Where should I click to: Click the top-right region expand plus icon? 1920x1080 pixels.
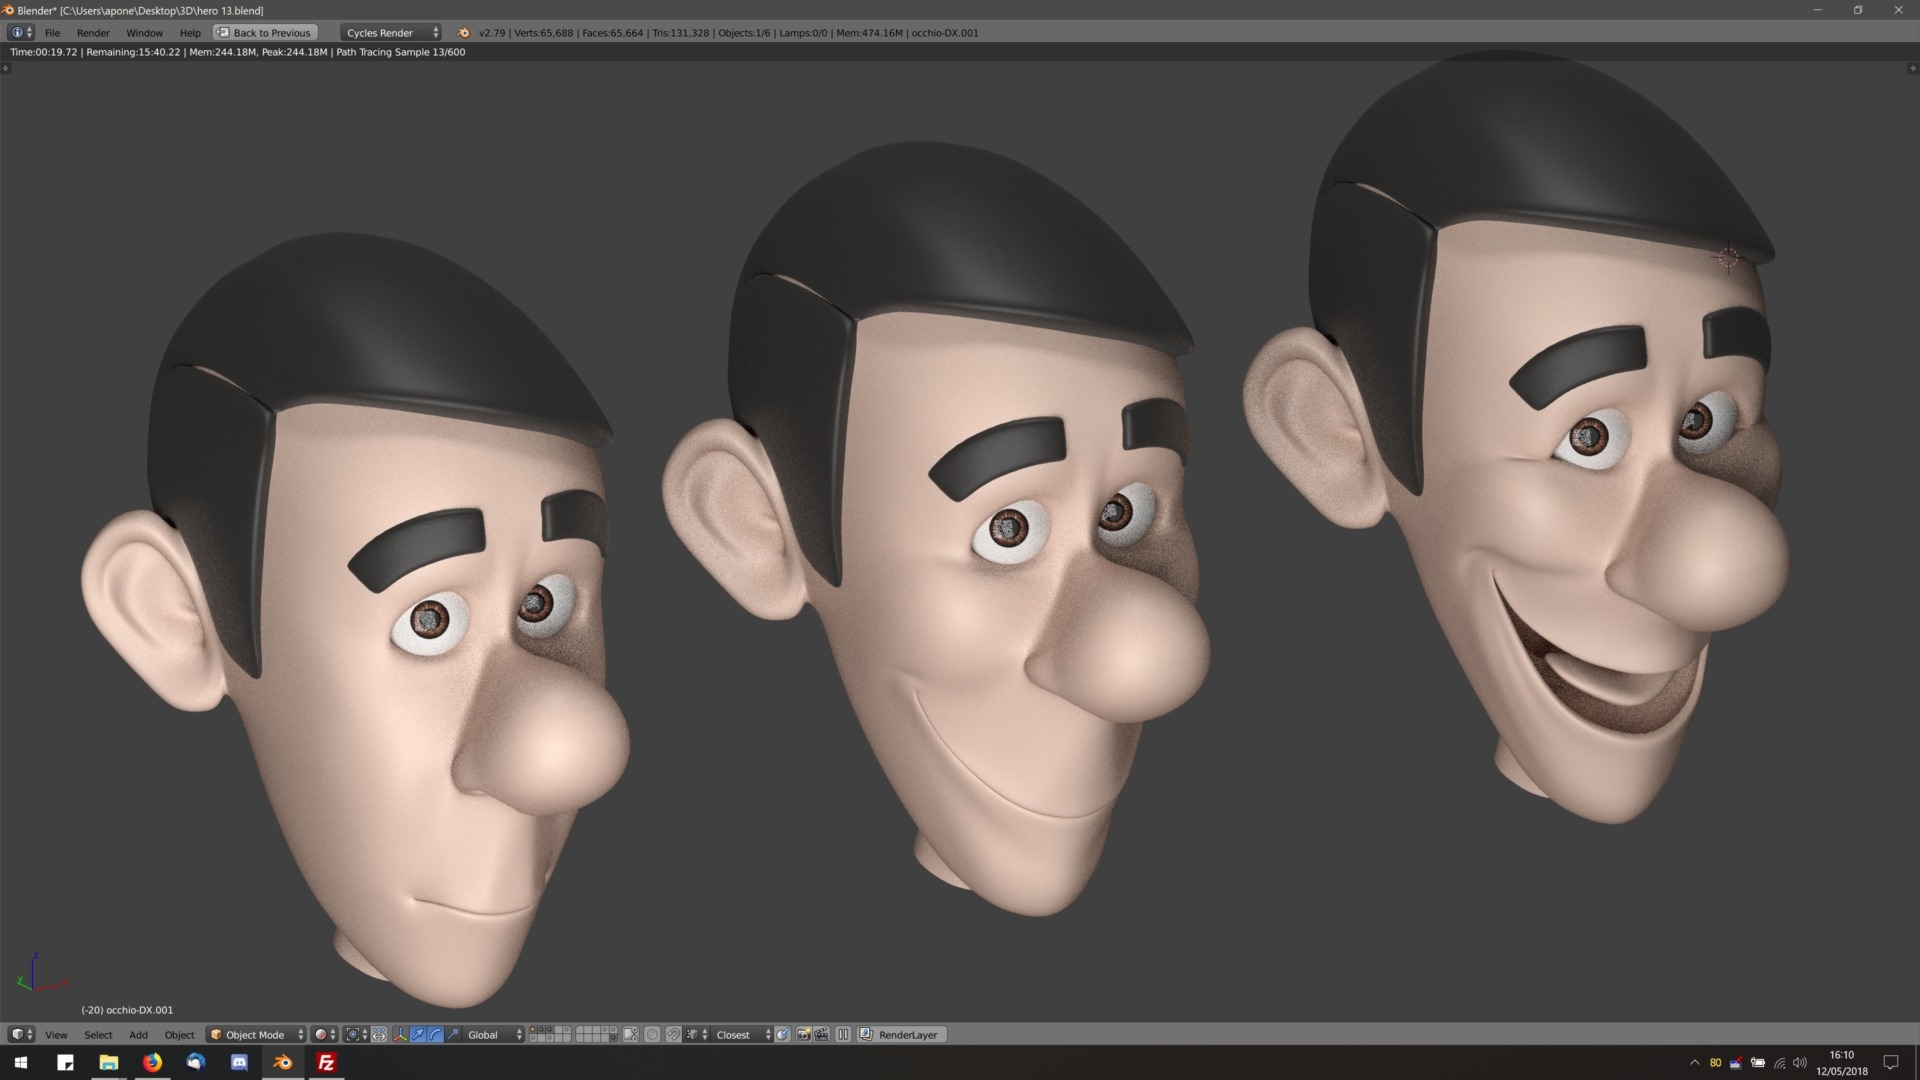pos(1913,68)
